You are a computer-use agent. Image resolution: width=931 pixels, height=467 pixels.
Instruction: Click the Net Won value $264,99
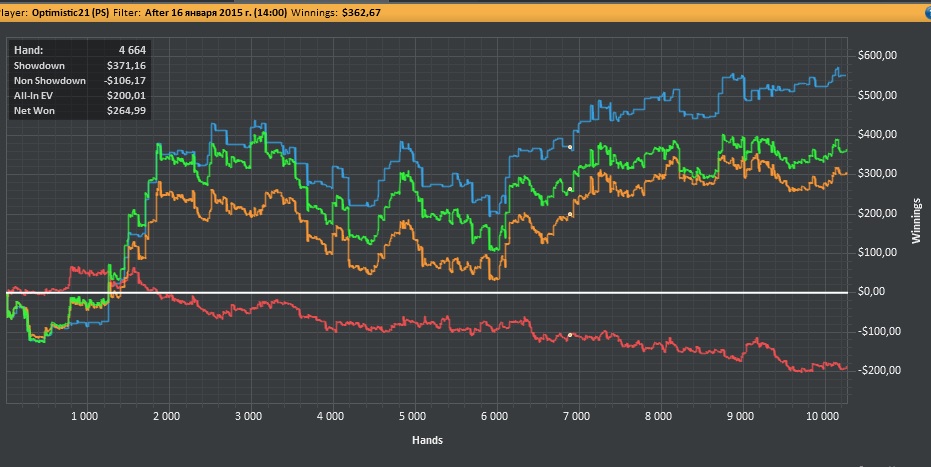(126, 110)
